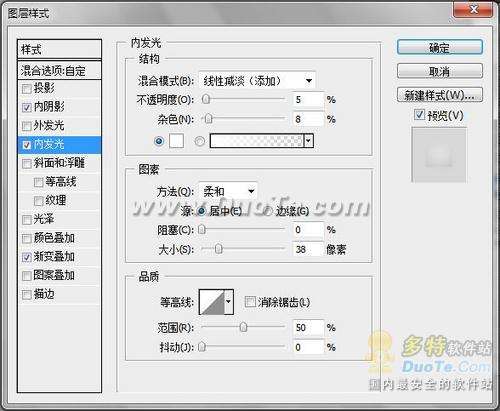Select the 描边 effect label in list
Image resolution: width=500 pixels, height=411 pixels.
[44, 294]
